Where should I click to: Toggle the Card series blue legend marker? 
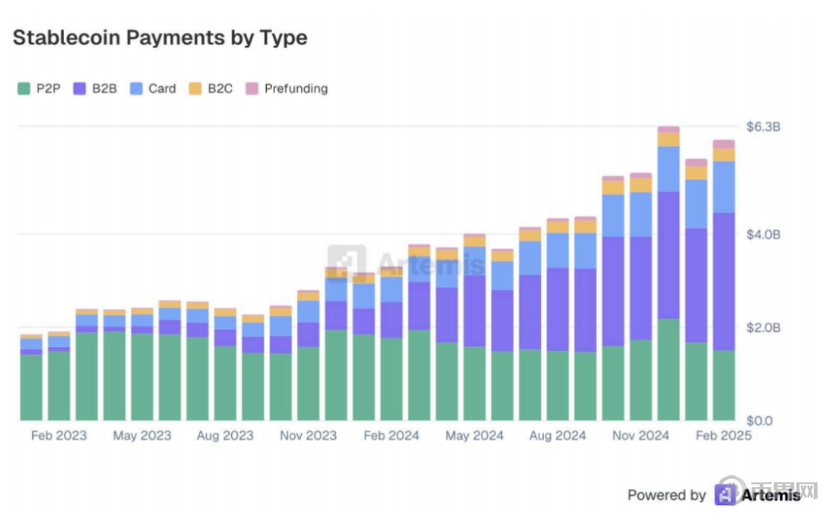135,89
